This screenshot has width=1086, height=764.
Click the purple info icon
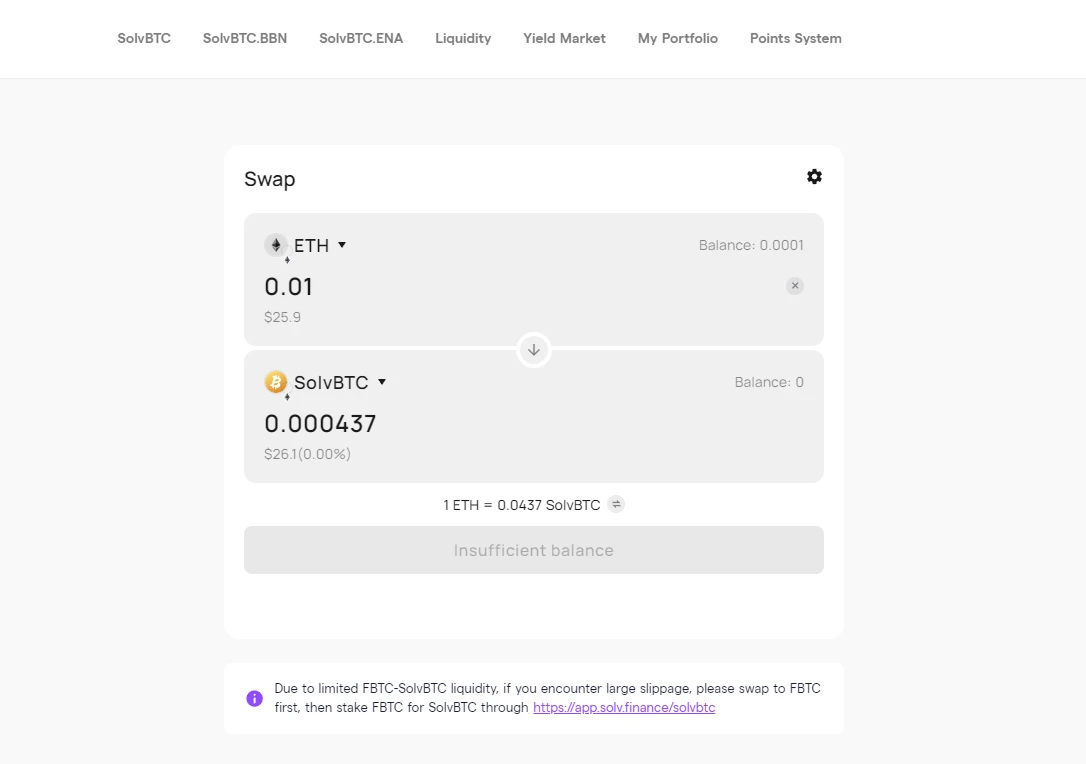255,698
